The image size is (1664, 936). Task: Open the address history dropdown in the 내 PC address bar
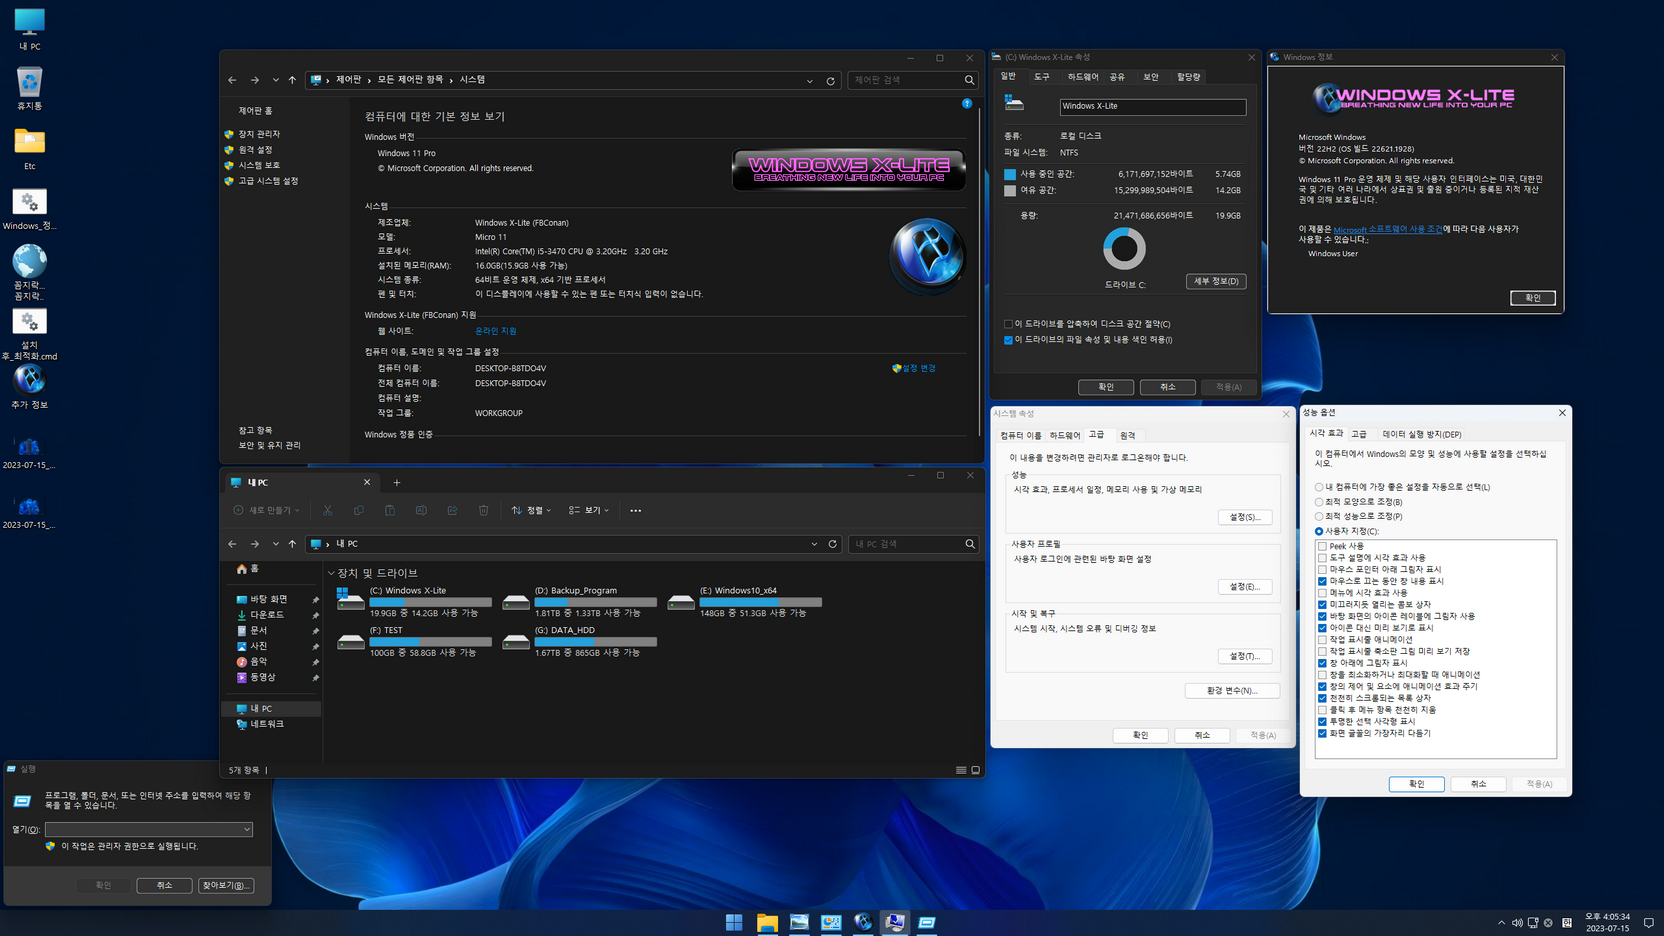(814, 544)
